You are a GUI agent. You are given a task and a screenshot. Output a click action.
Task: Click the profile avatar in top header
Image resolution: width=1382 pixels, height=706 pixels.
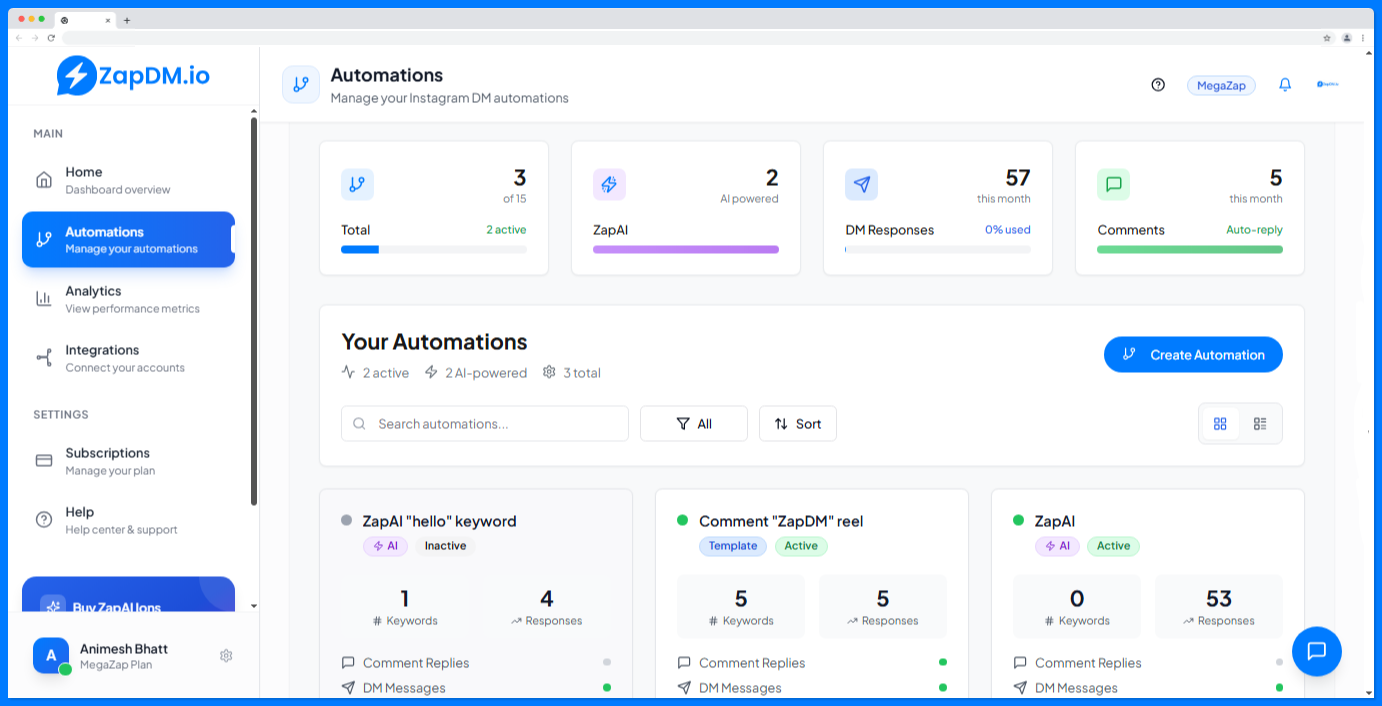[1327, 85]
